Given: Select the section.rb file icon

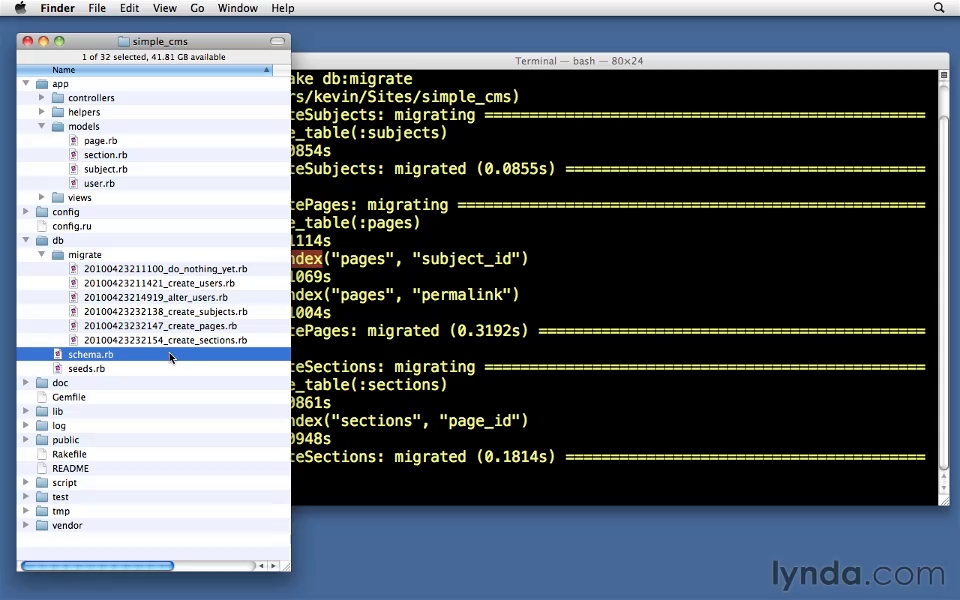Looking at the screenshot, I should [73, 155].
